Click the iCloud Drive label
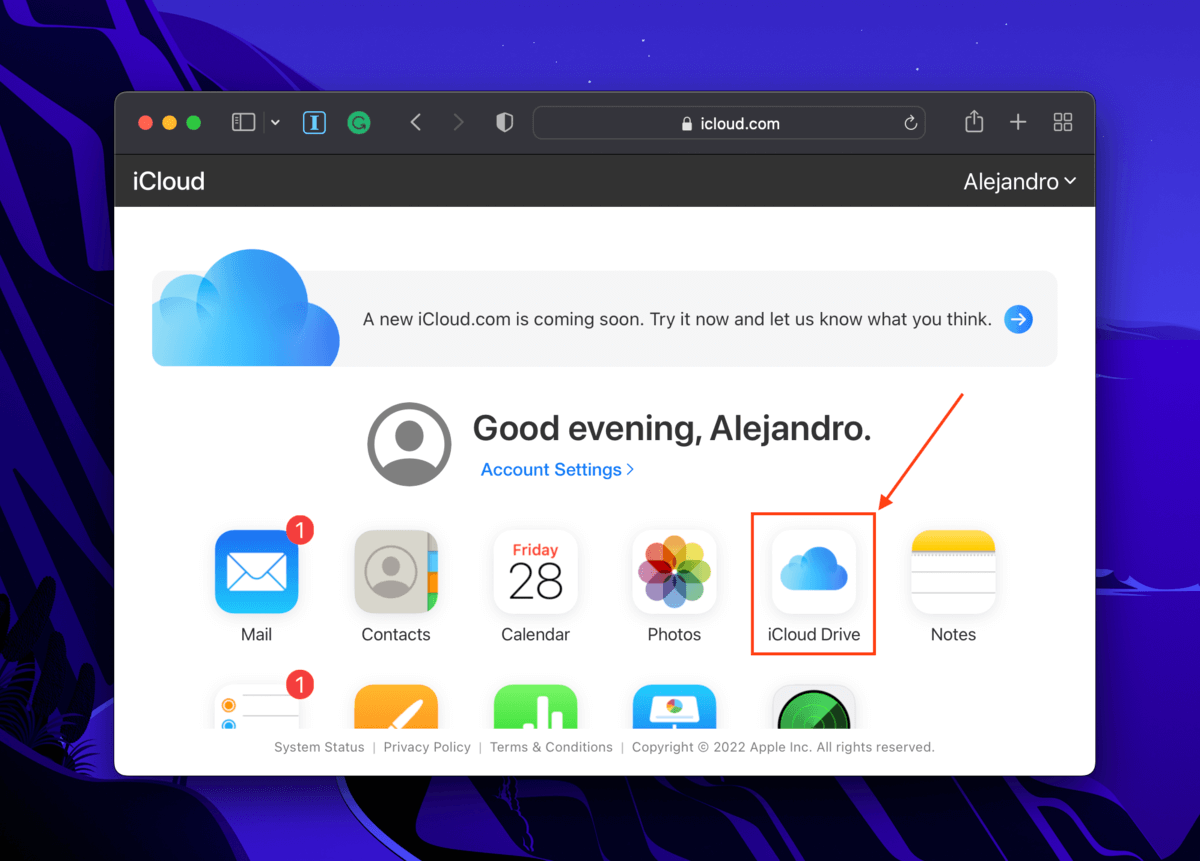This screenshot has height=861, width=1200. click(x=814, y=635)
